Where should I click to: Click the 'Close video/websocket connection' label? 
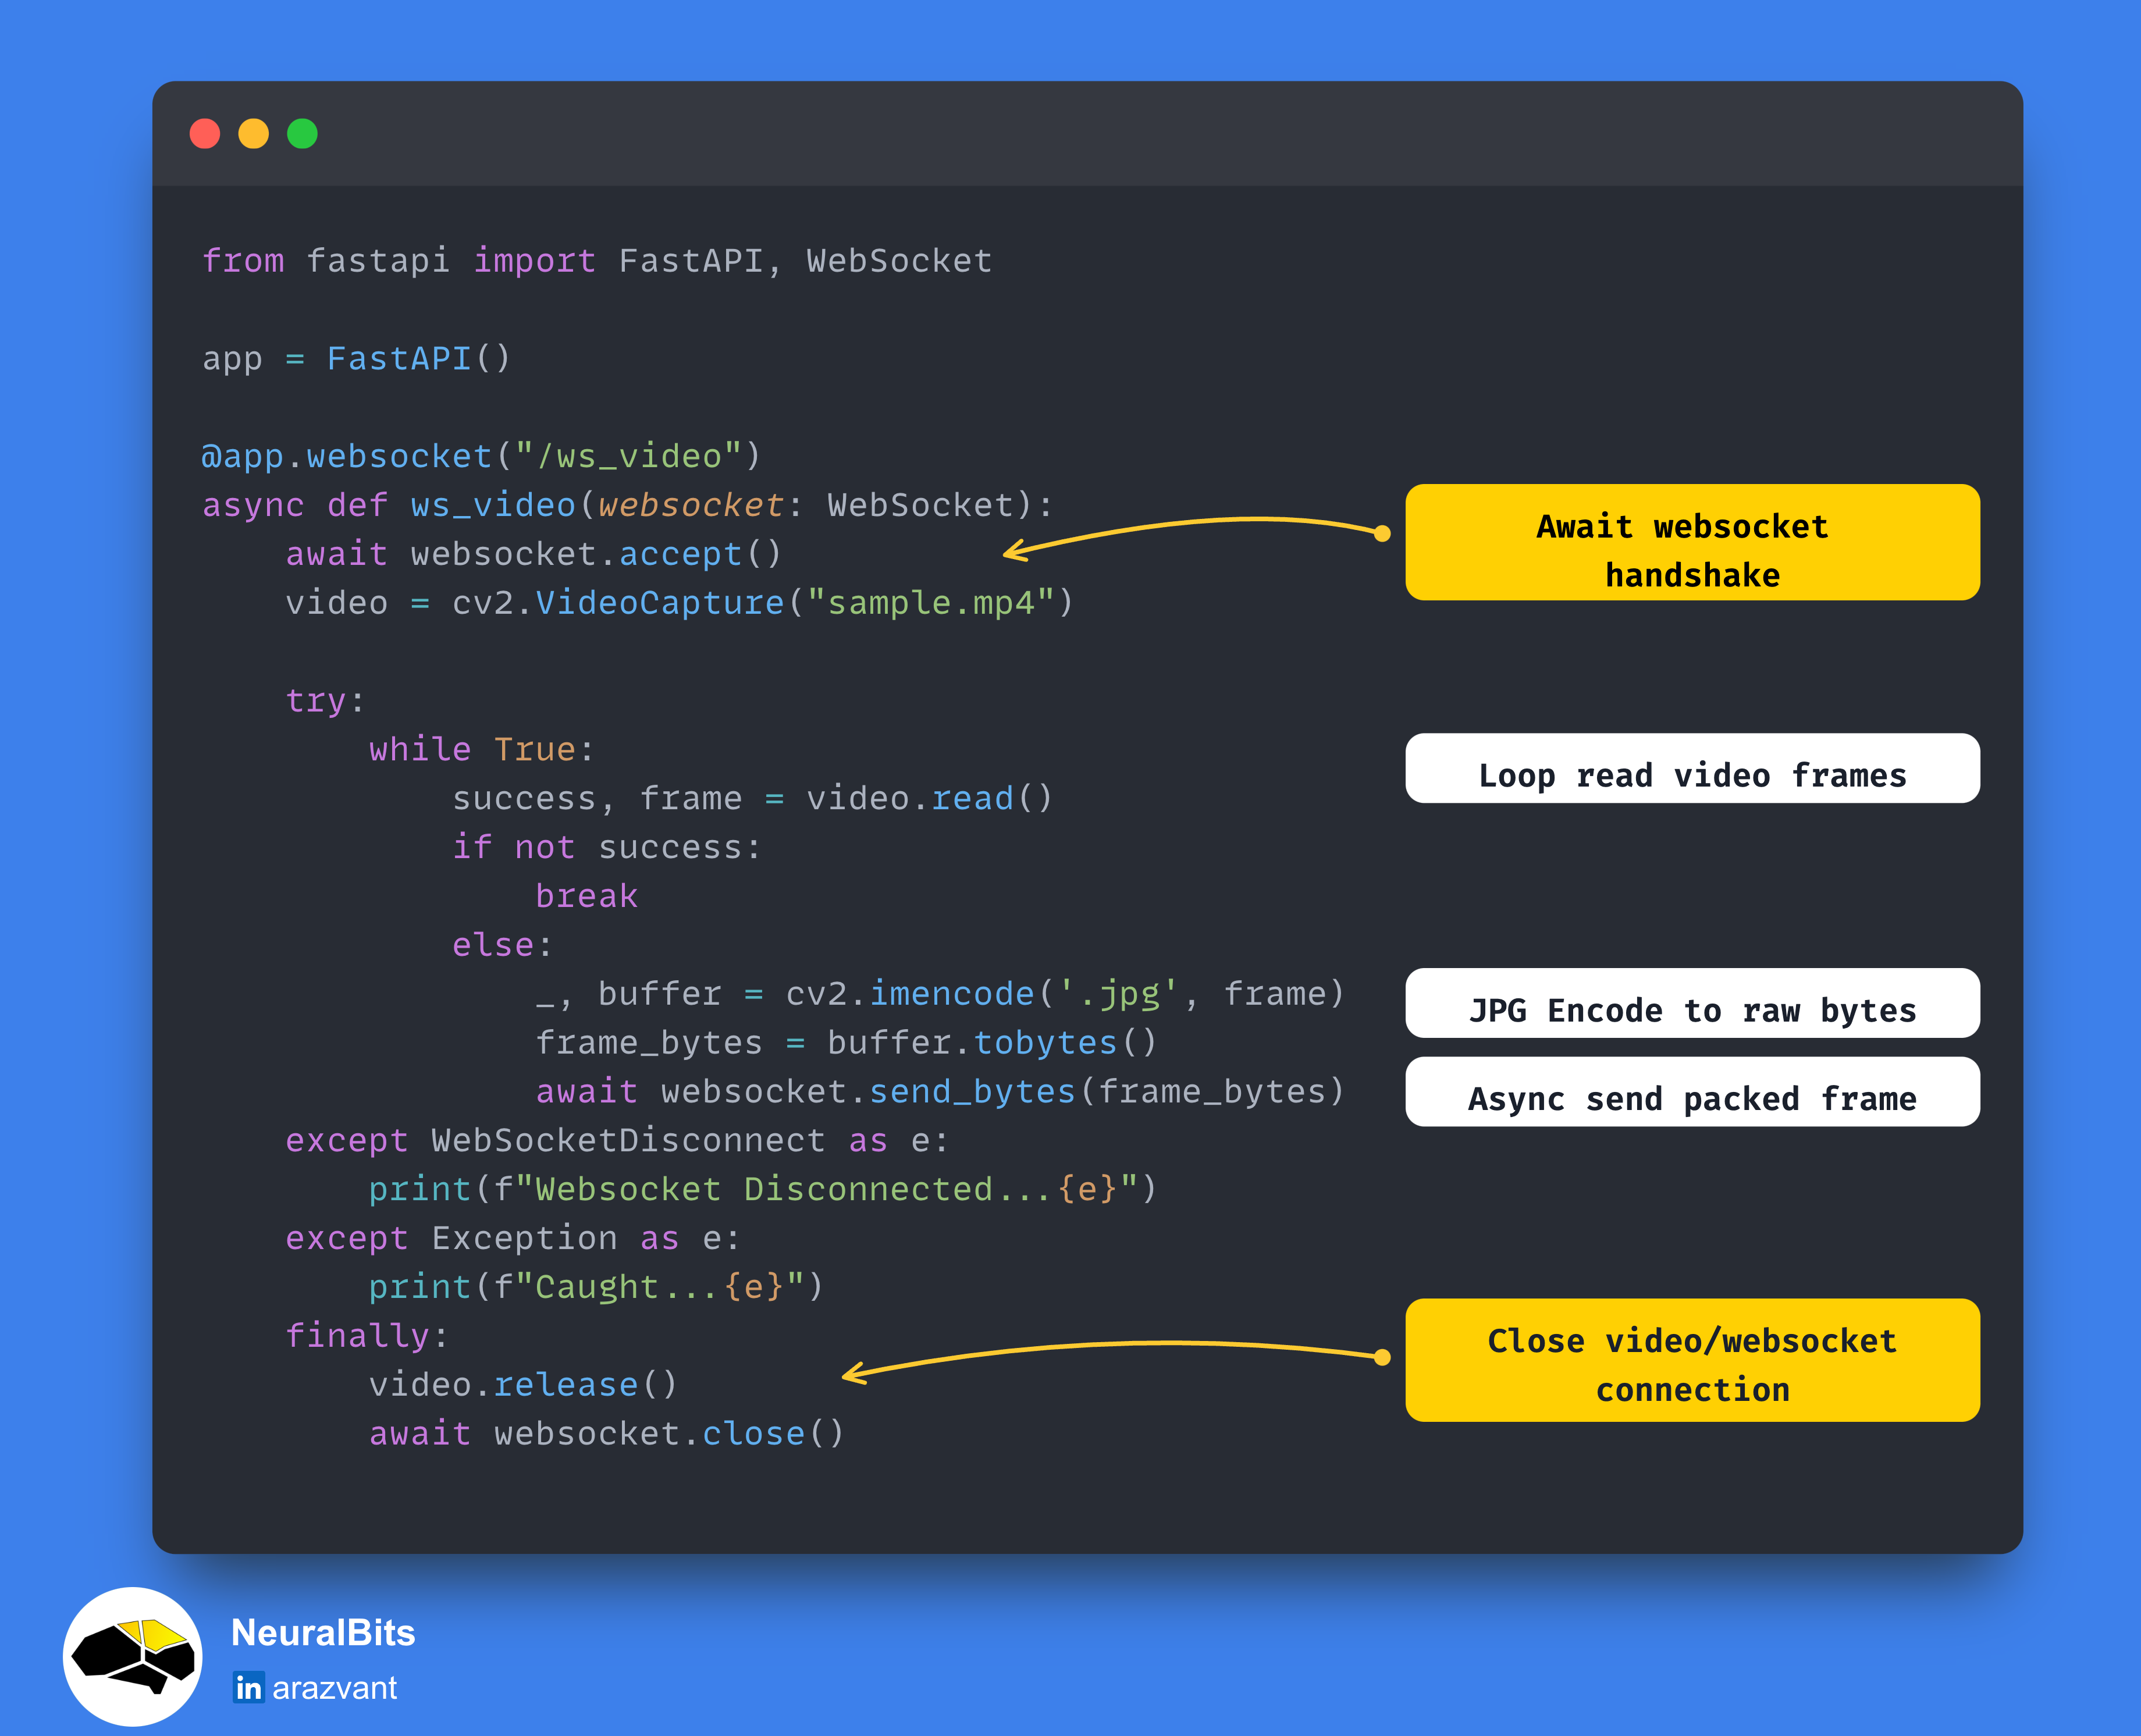1692,1360
